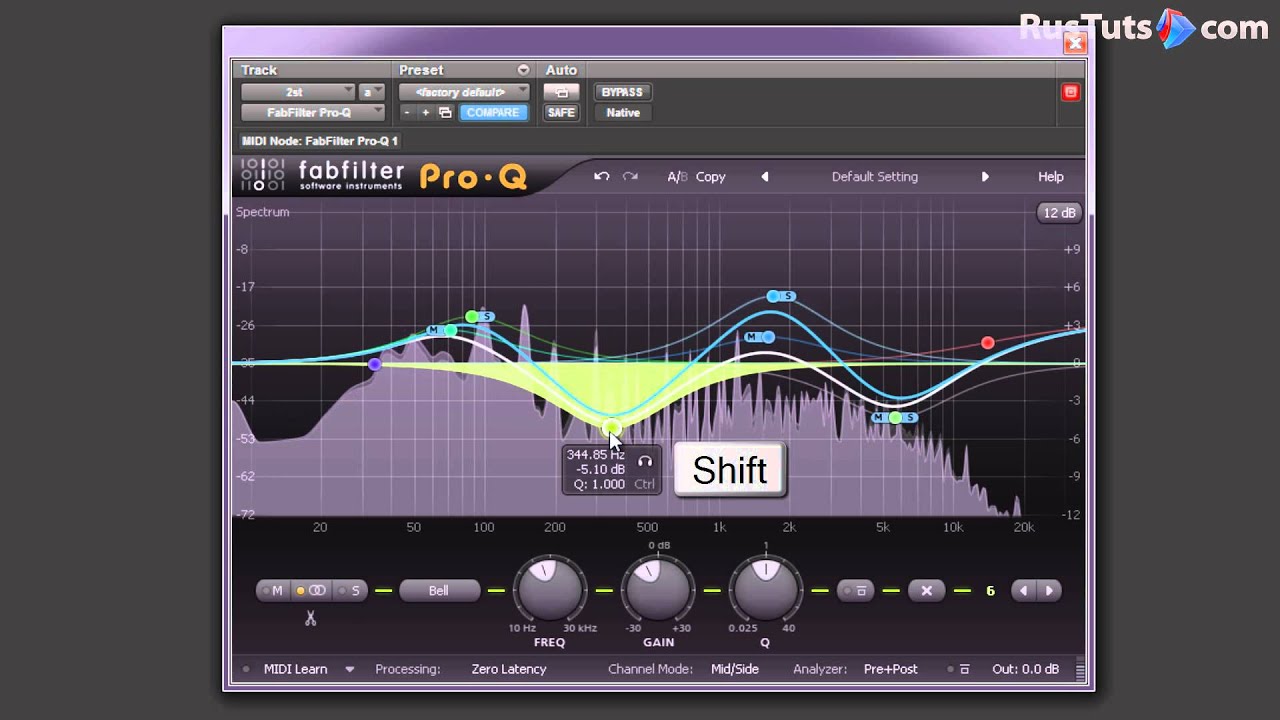This screenshot has height=720, width=1280.
Task: Open the Bell filter shape dropdown
Action: [x=439, y=591]
